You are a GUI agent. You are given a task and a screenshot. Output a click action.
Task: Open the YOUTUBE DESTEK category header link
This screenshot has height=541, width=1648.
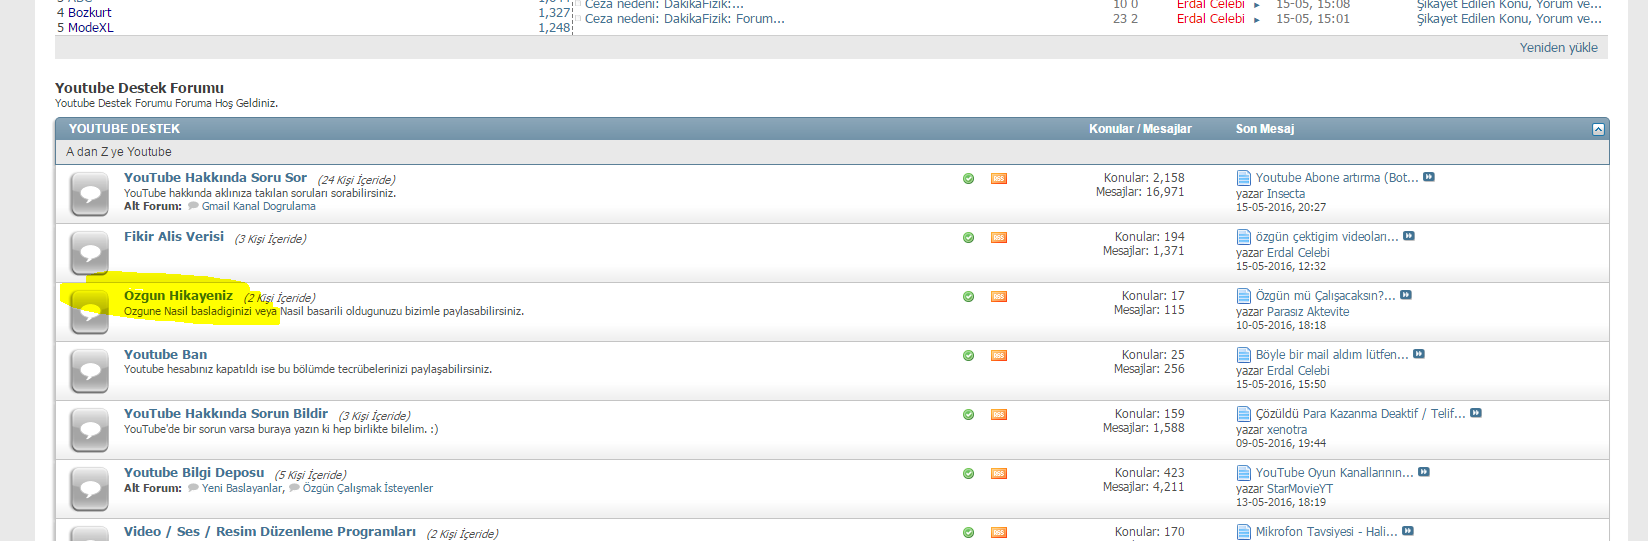pos(124,129)
